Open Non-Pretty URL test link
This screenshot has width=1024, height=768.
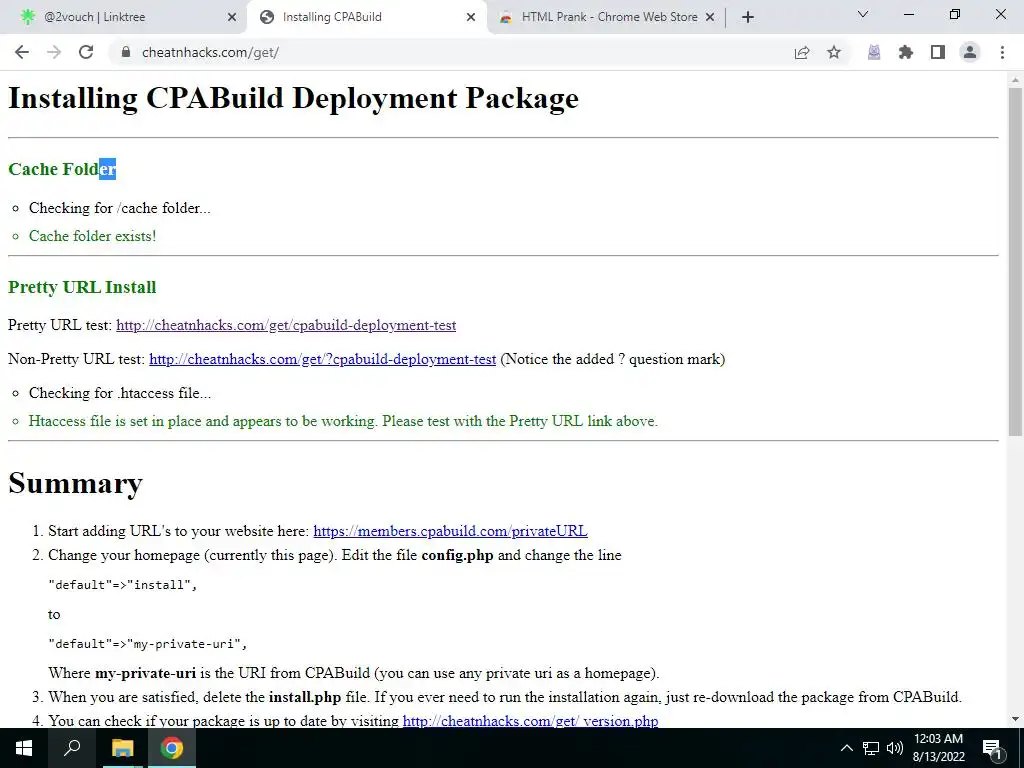tap(323, 359)
